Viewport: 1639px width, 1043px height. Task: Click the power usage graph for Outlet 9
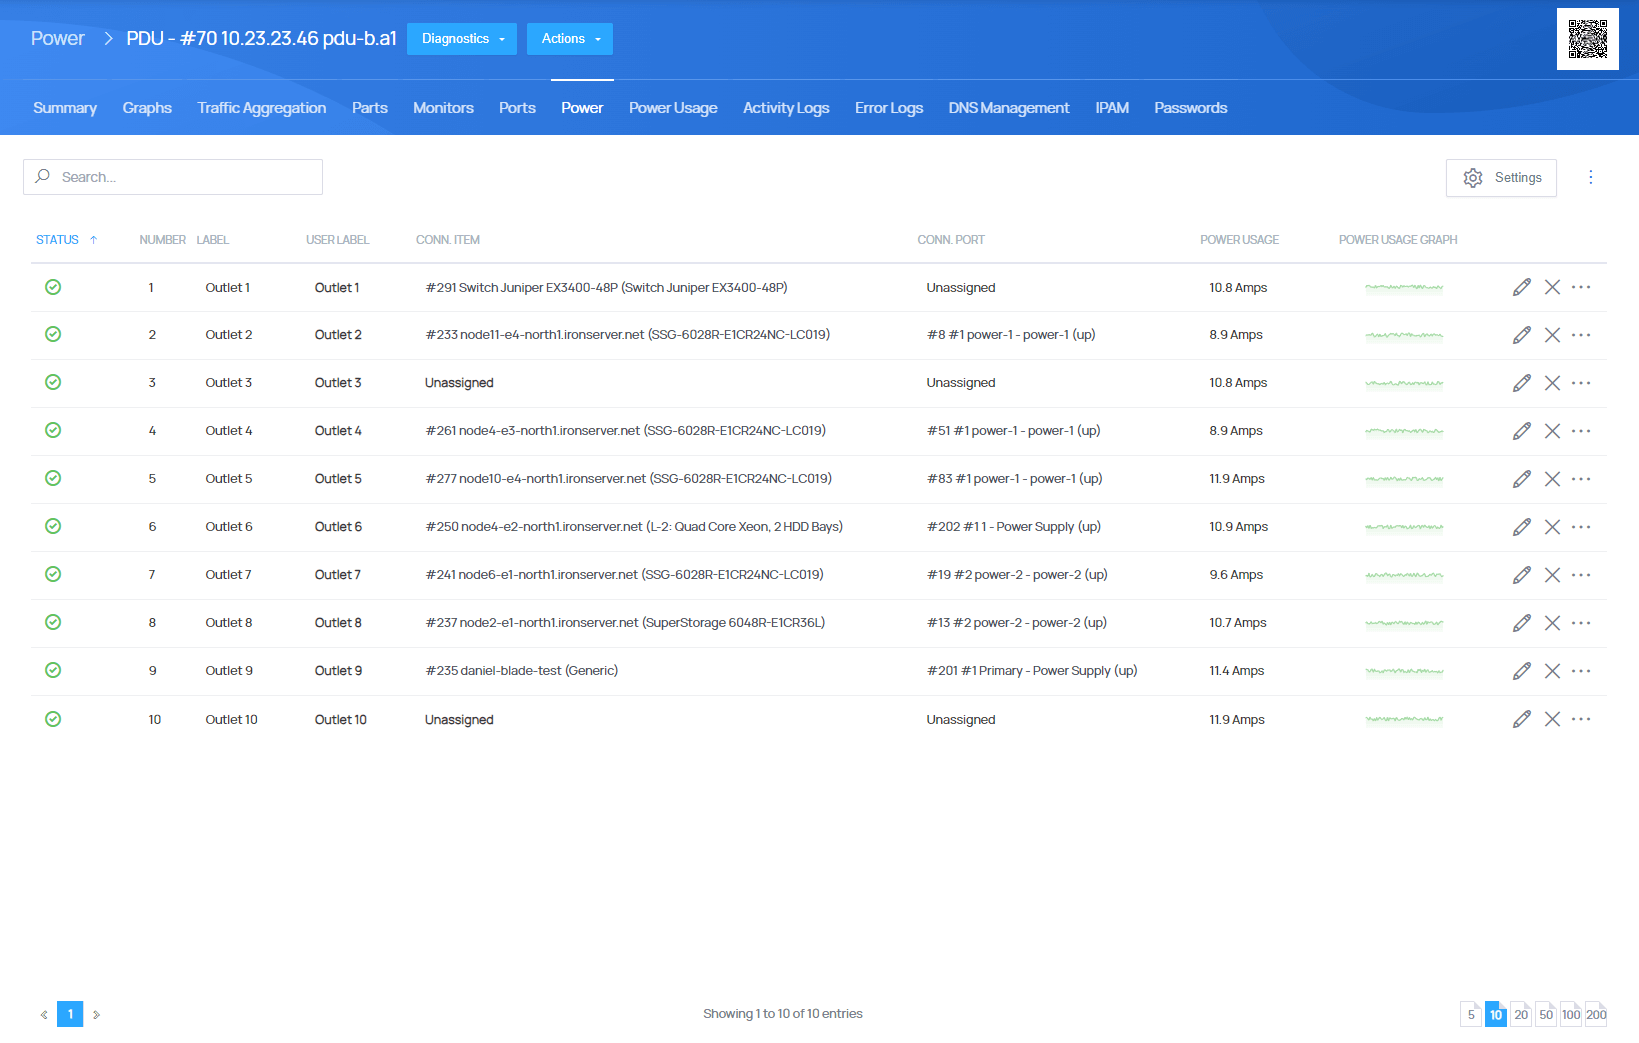pos(1404,671)
